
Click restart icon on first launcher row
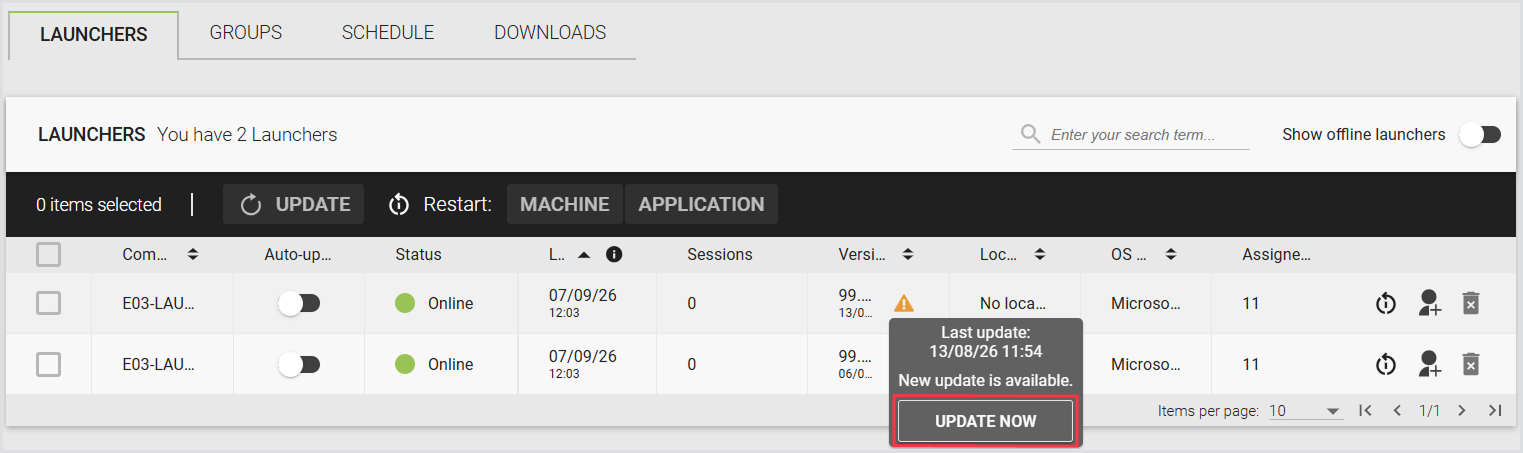(x=1385, y=303)
